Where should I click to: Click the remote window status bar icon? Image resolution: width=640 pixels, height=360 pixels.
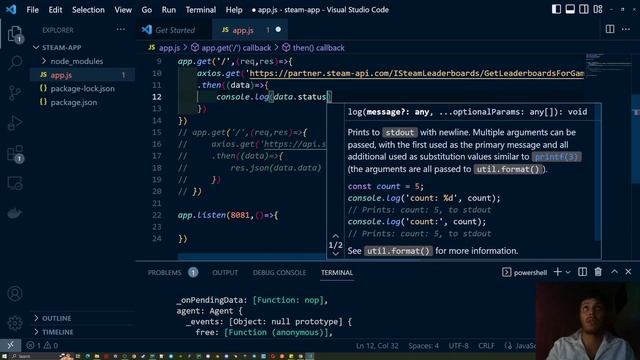tap(11, 345)
